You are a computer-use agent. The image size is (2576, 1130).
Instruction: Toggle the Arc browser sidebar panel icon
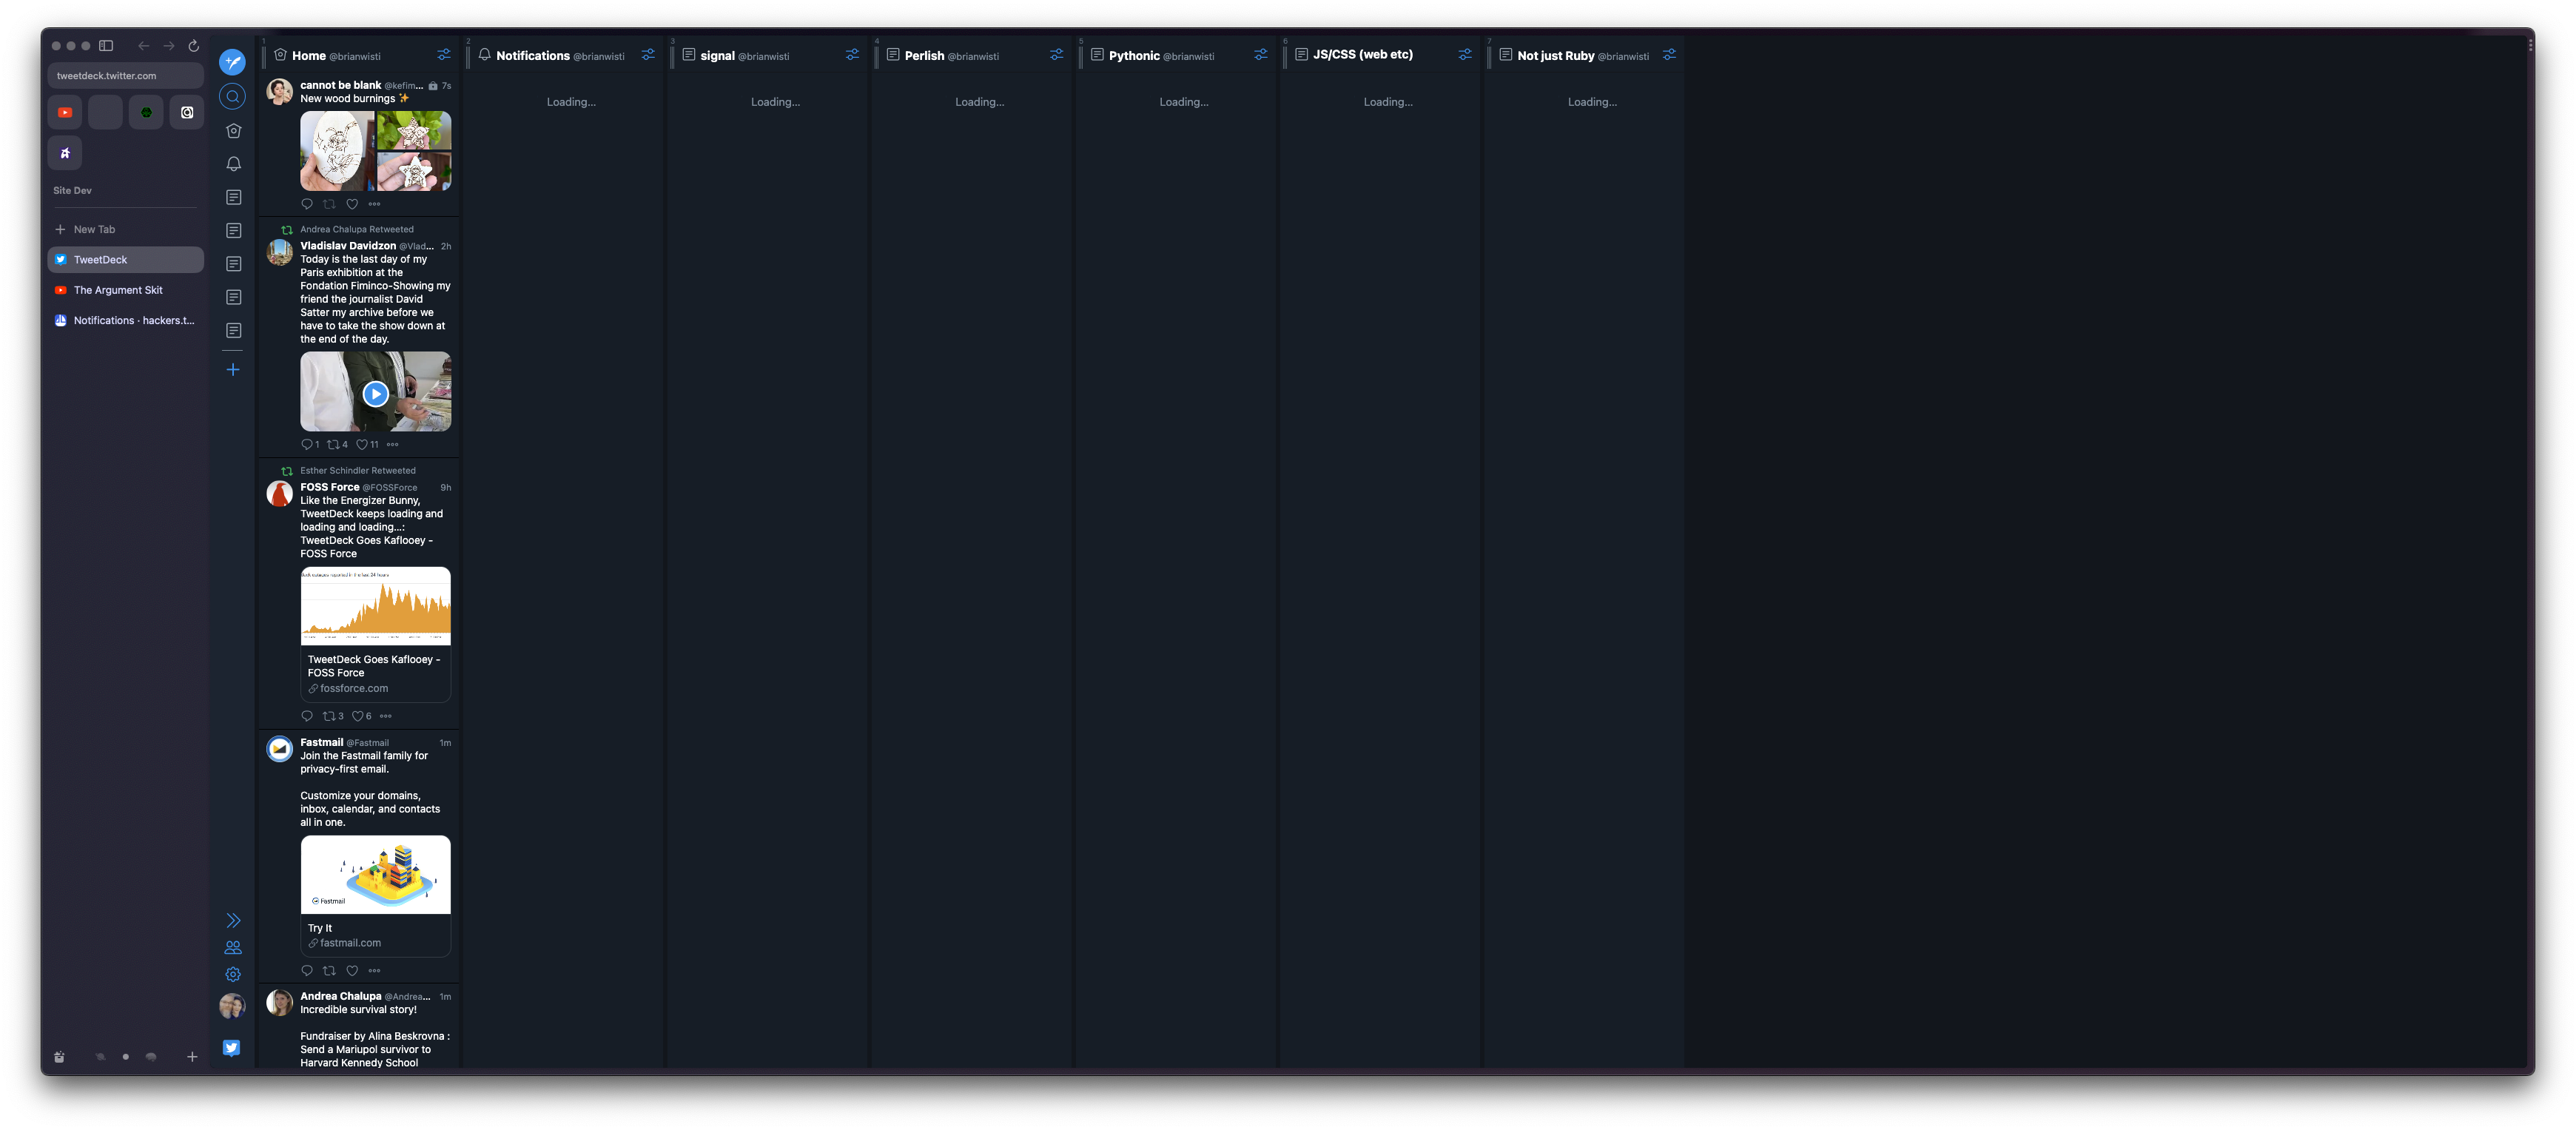tap(106, 46)
